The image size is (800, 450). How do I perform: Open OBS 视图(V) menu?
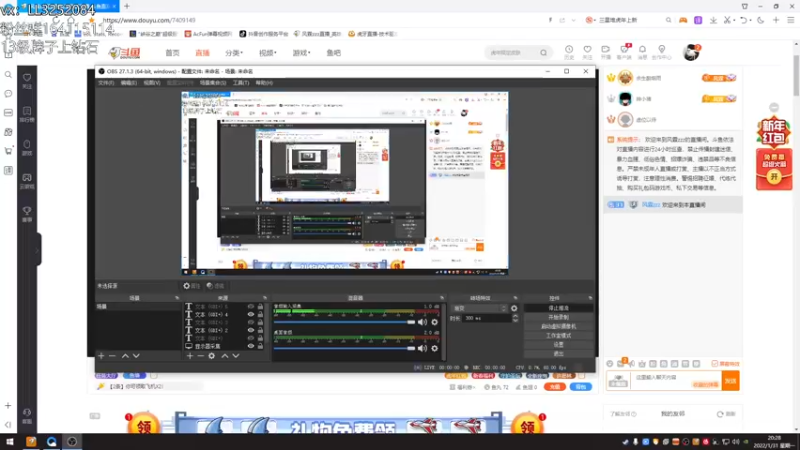(152, 83)
